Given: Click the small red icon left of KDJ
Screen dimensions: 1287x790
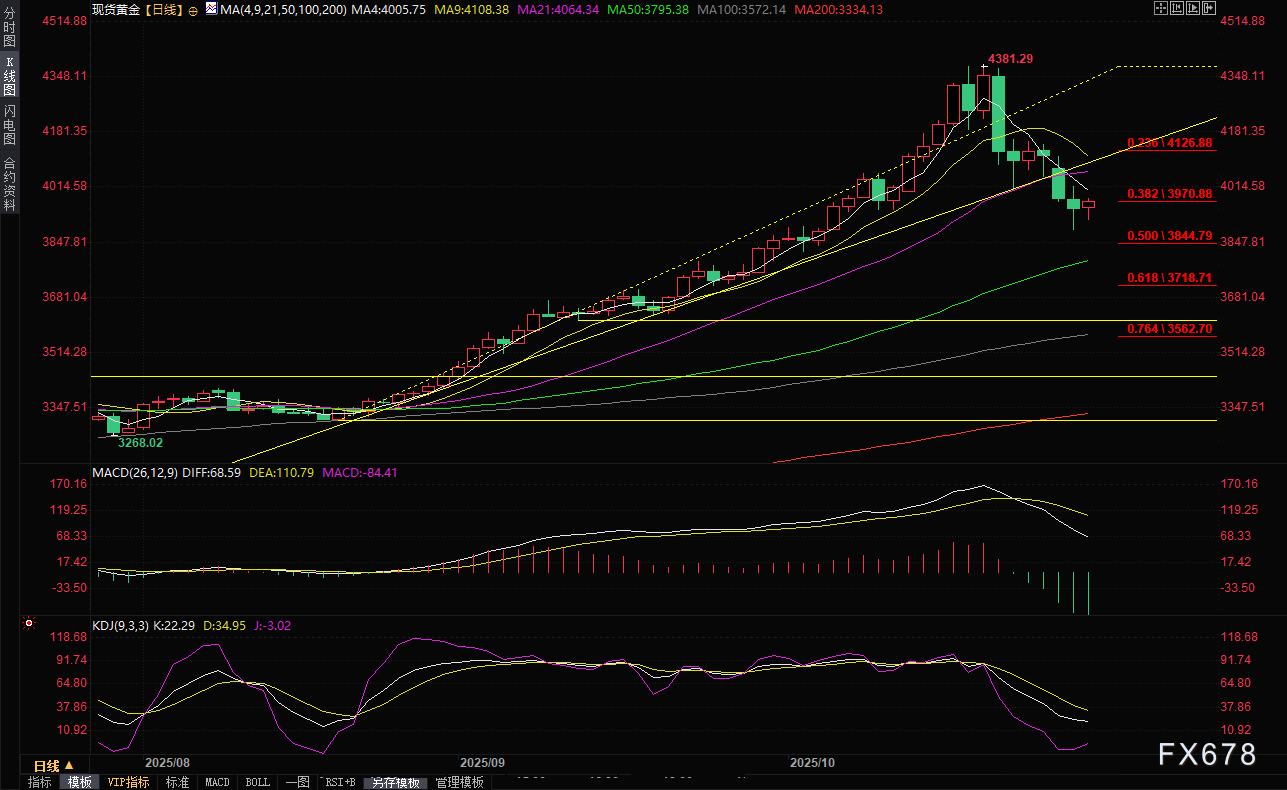Looking at the screenshot, I should (x=28, y=624).
